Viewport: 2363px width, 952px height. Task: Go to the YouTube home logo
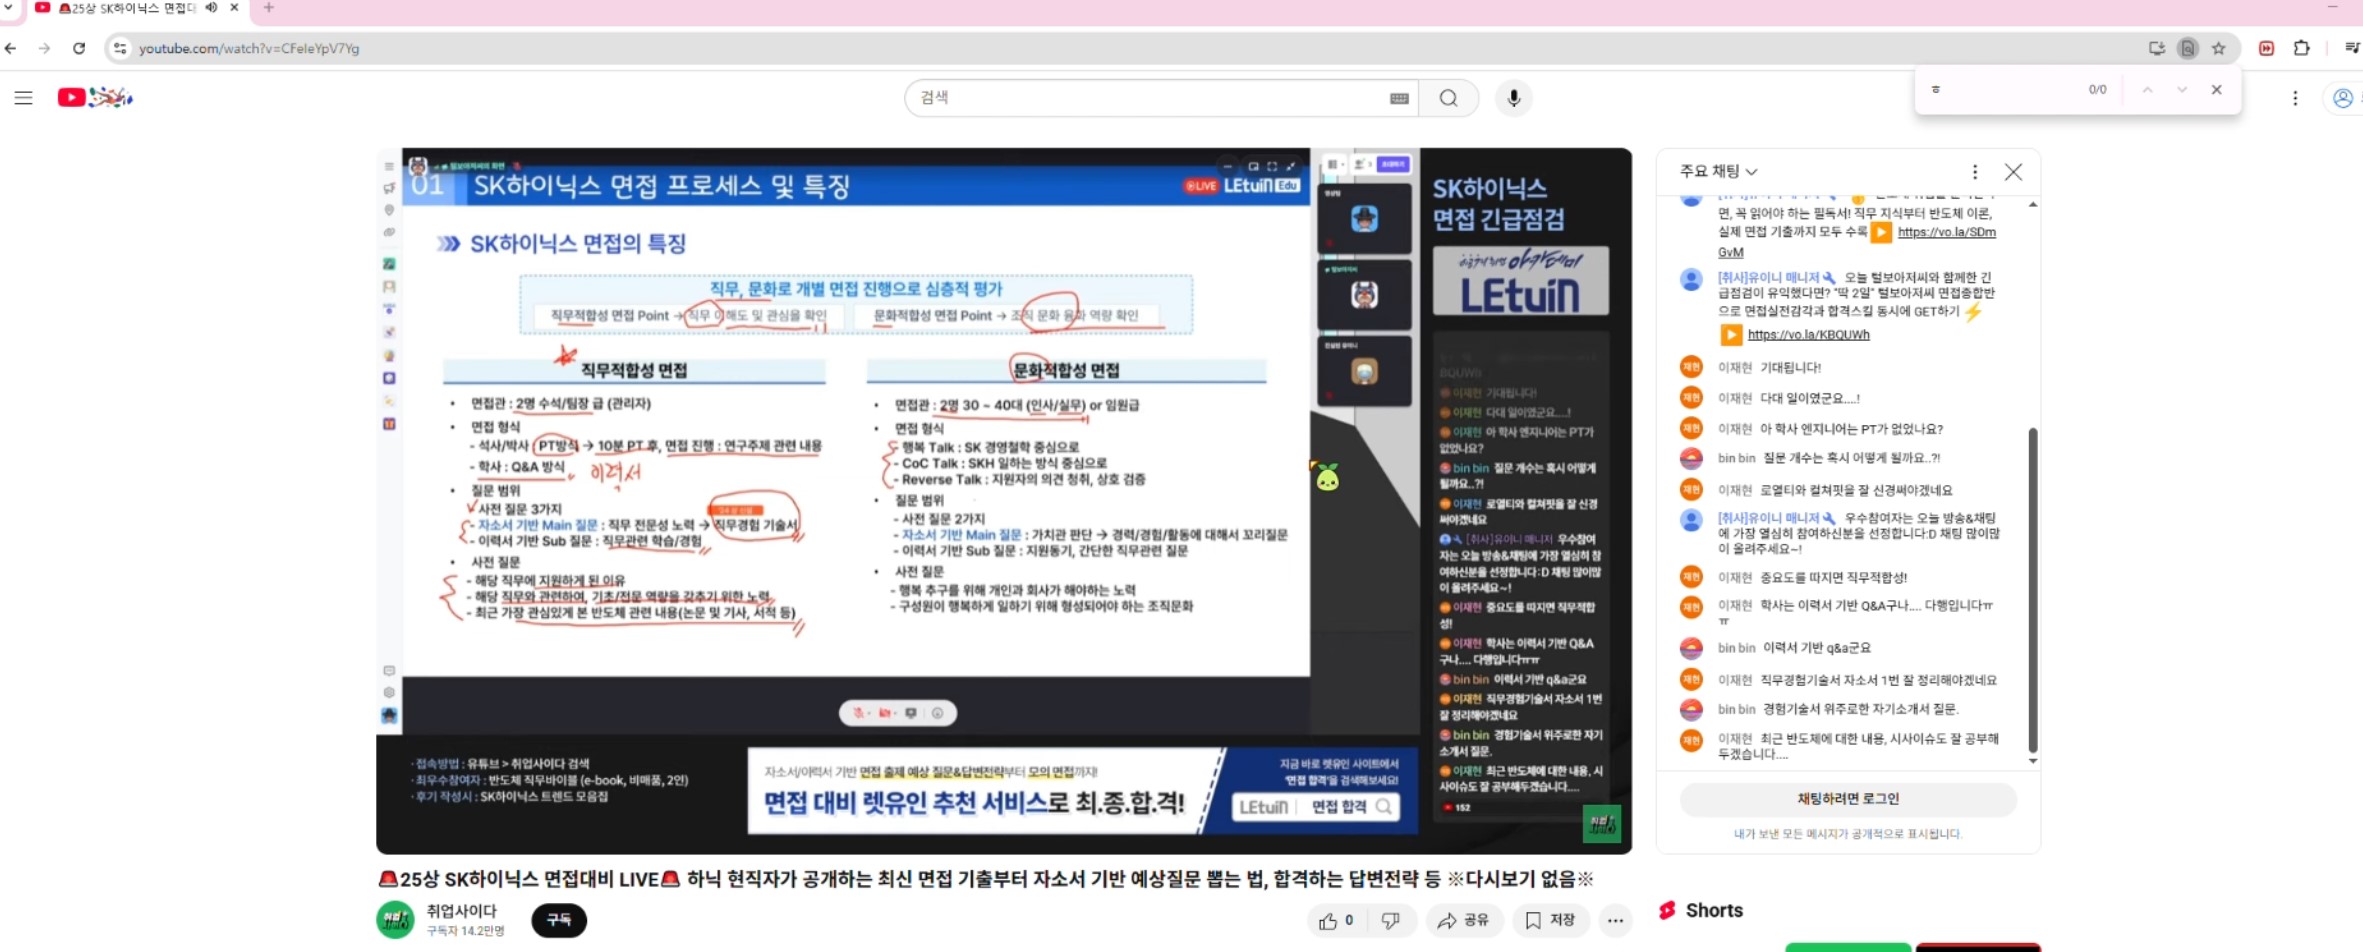[95, 97]
